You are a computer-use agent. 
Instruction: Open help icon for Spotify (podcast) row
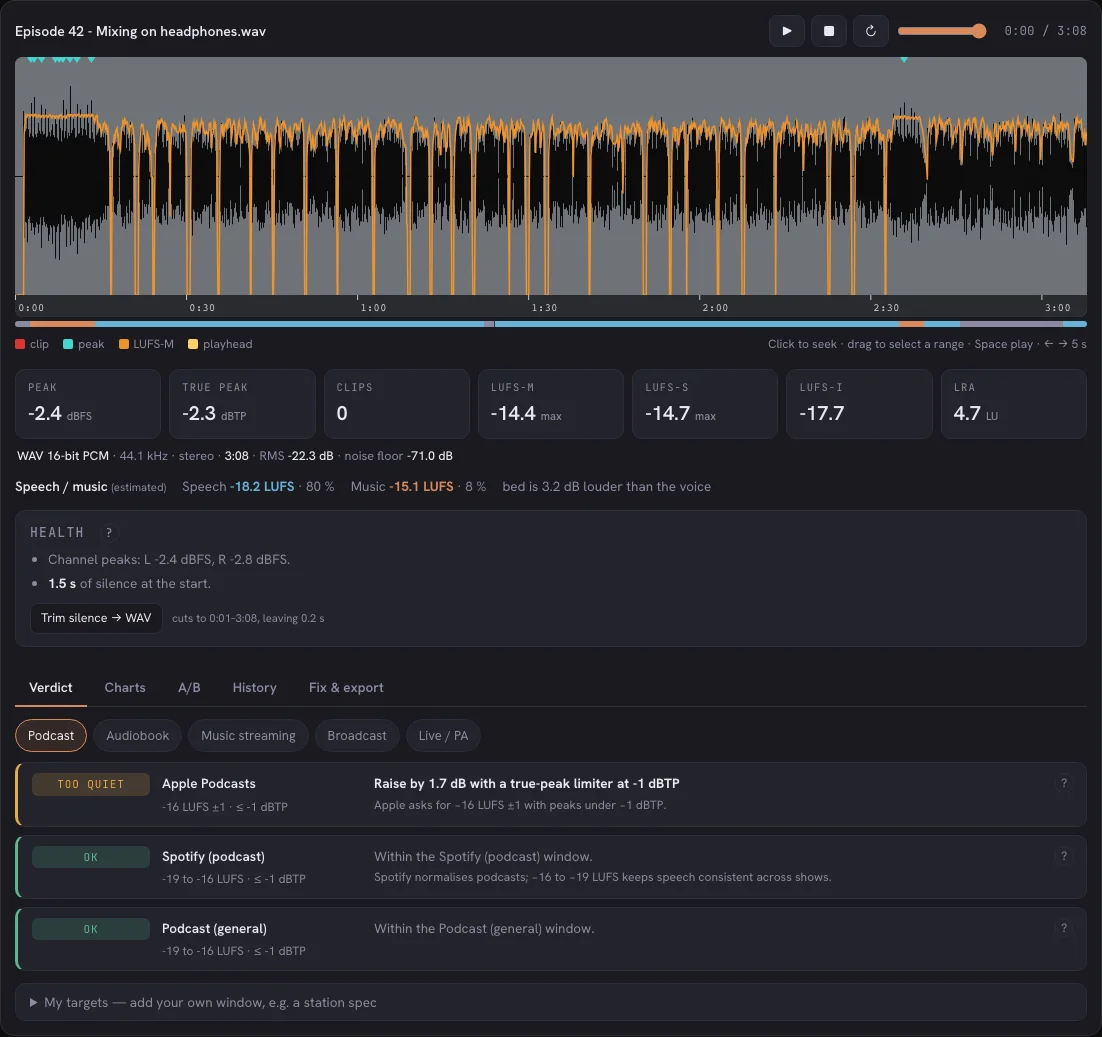(x=1063, y=856)
